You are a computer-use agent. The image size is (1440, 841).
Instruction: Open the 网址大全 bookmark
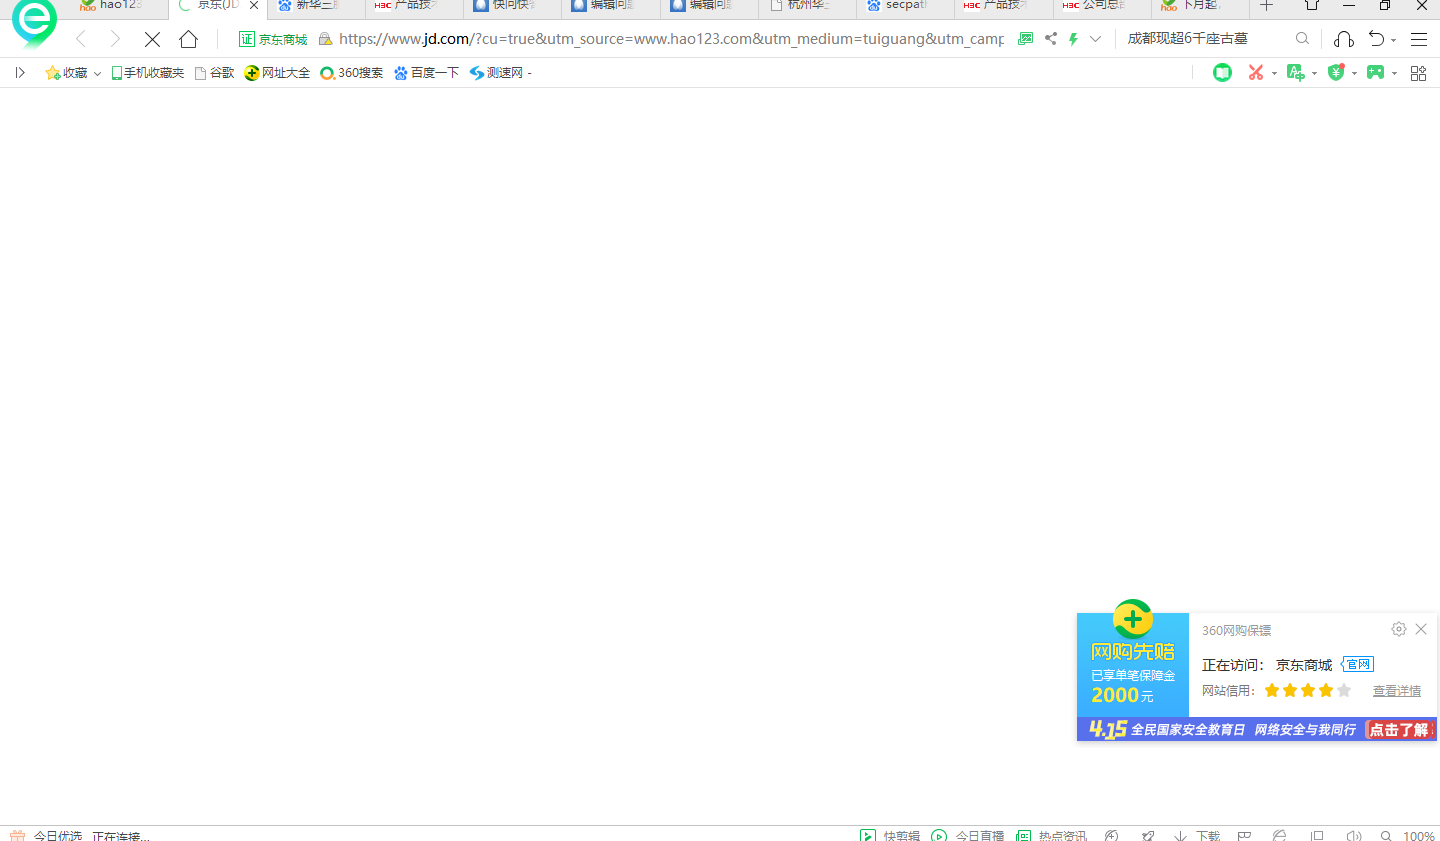coord(277,73)
